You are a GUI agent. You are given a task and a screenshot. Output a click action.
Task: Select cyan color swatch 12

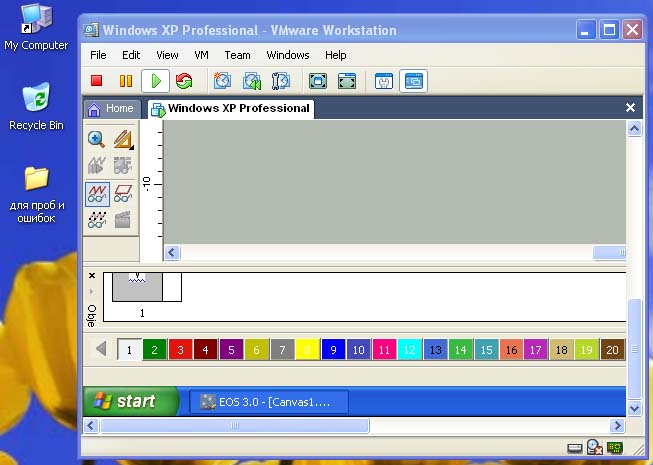tap(410, 350)
